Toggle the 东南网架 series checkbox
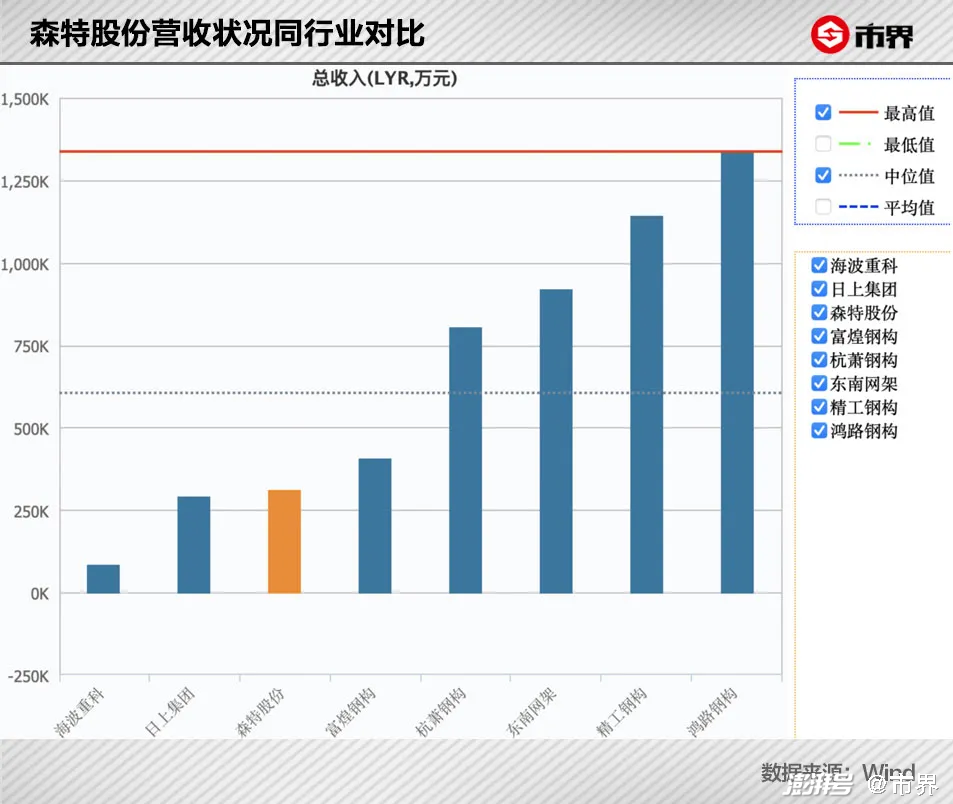 tap(819, 383)
